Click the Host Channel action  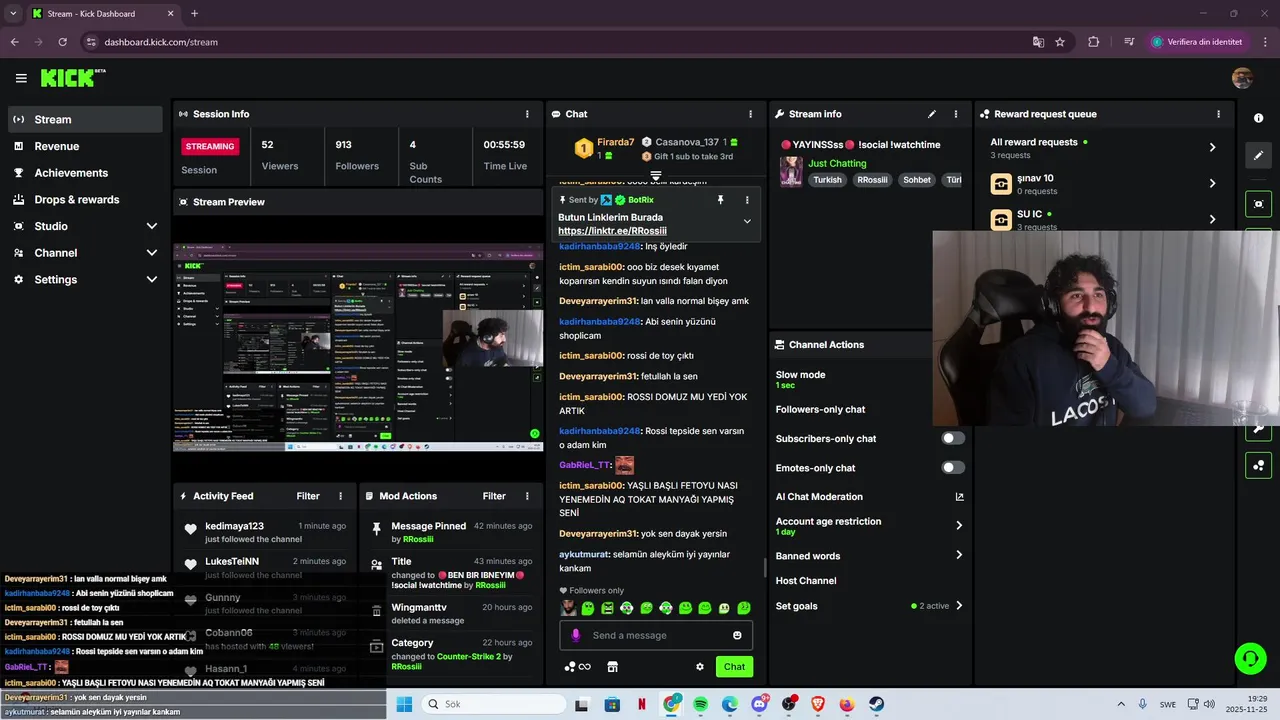pyautogui.click(x=806, y=580)
